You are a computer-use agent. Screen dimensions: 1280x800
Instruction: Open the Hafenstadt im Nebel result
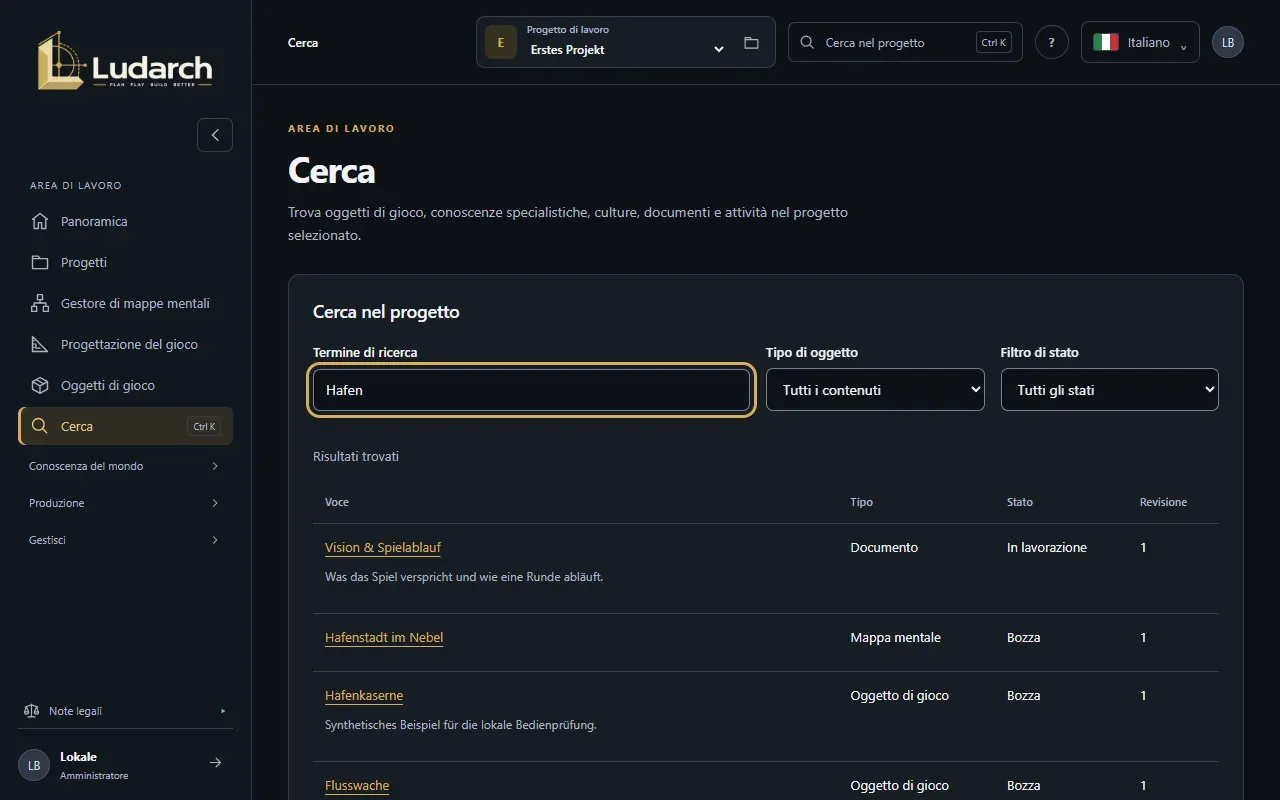[x=384, y=638]
